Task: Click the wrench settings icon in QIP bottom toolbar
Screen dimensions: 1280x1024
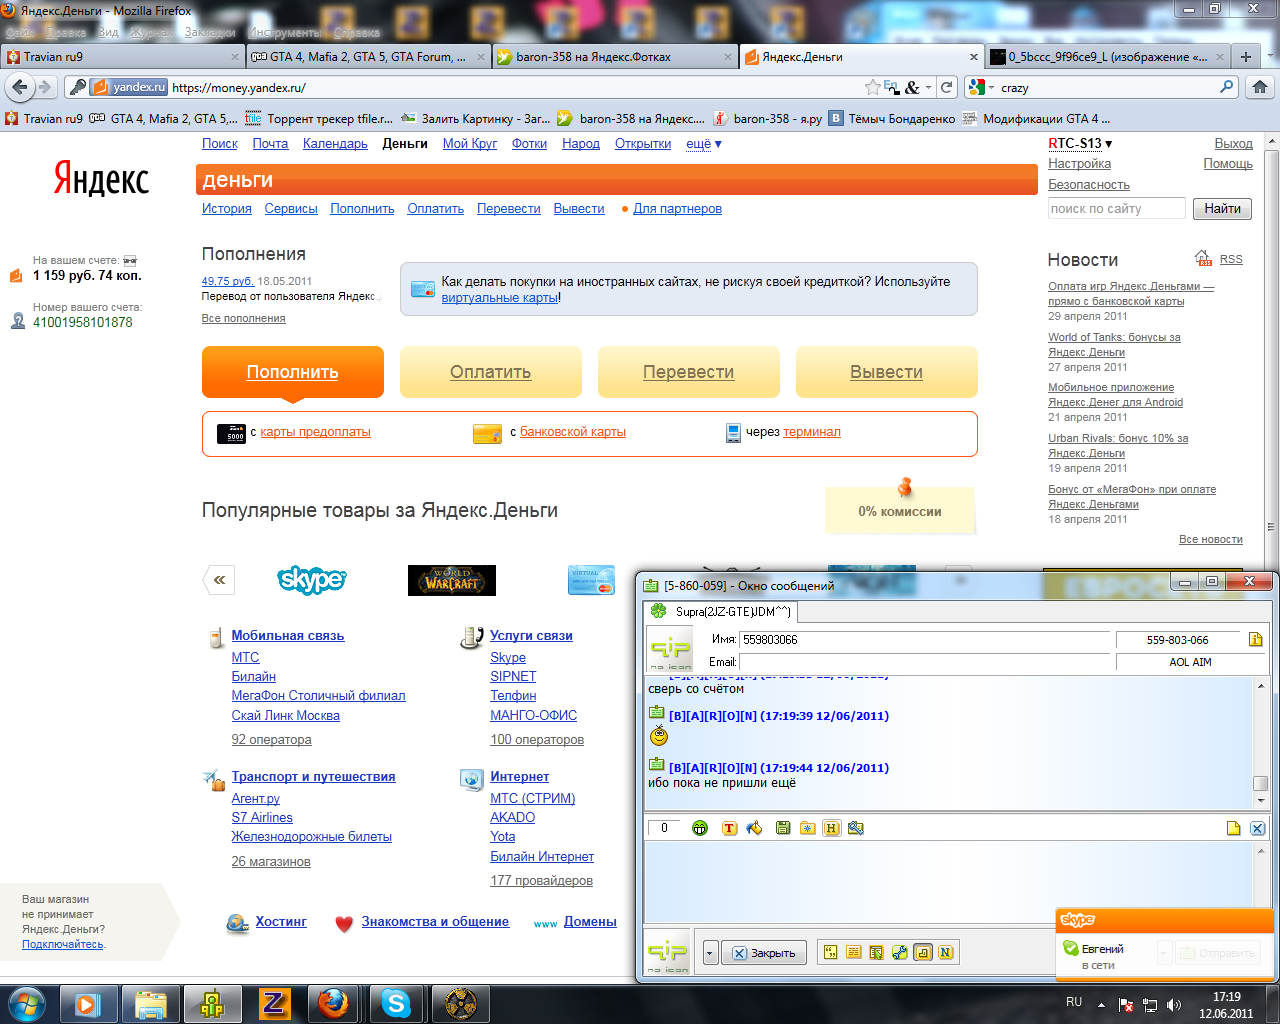Action: (899, 953)
